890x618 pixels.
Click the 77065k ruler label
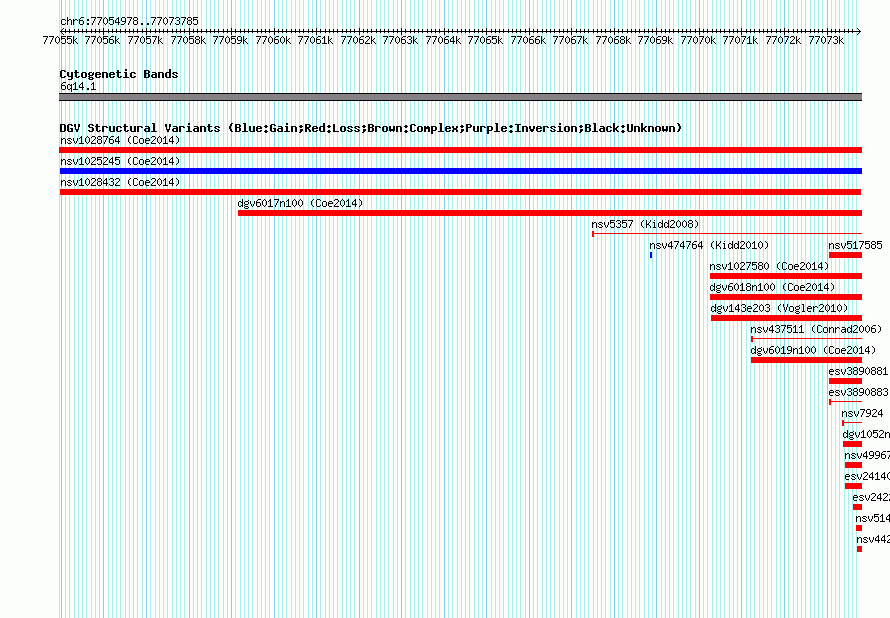[x=485, y=41]
